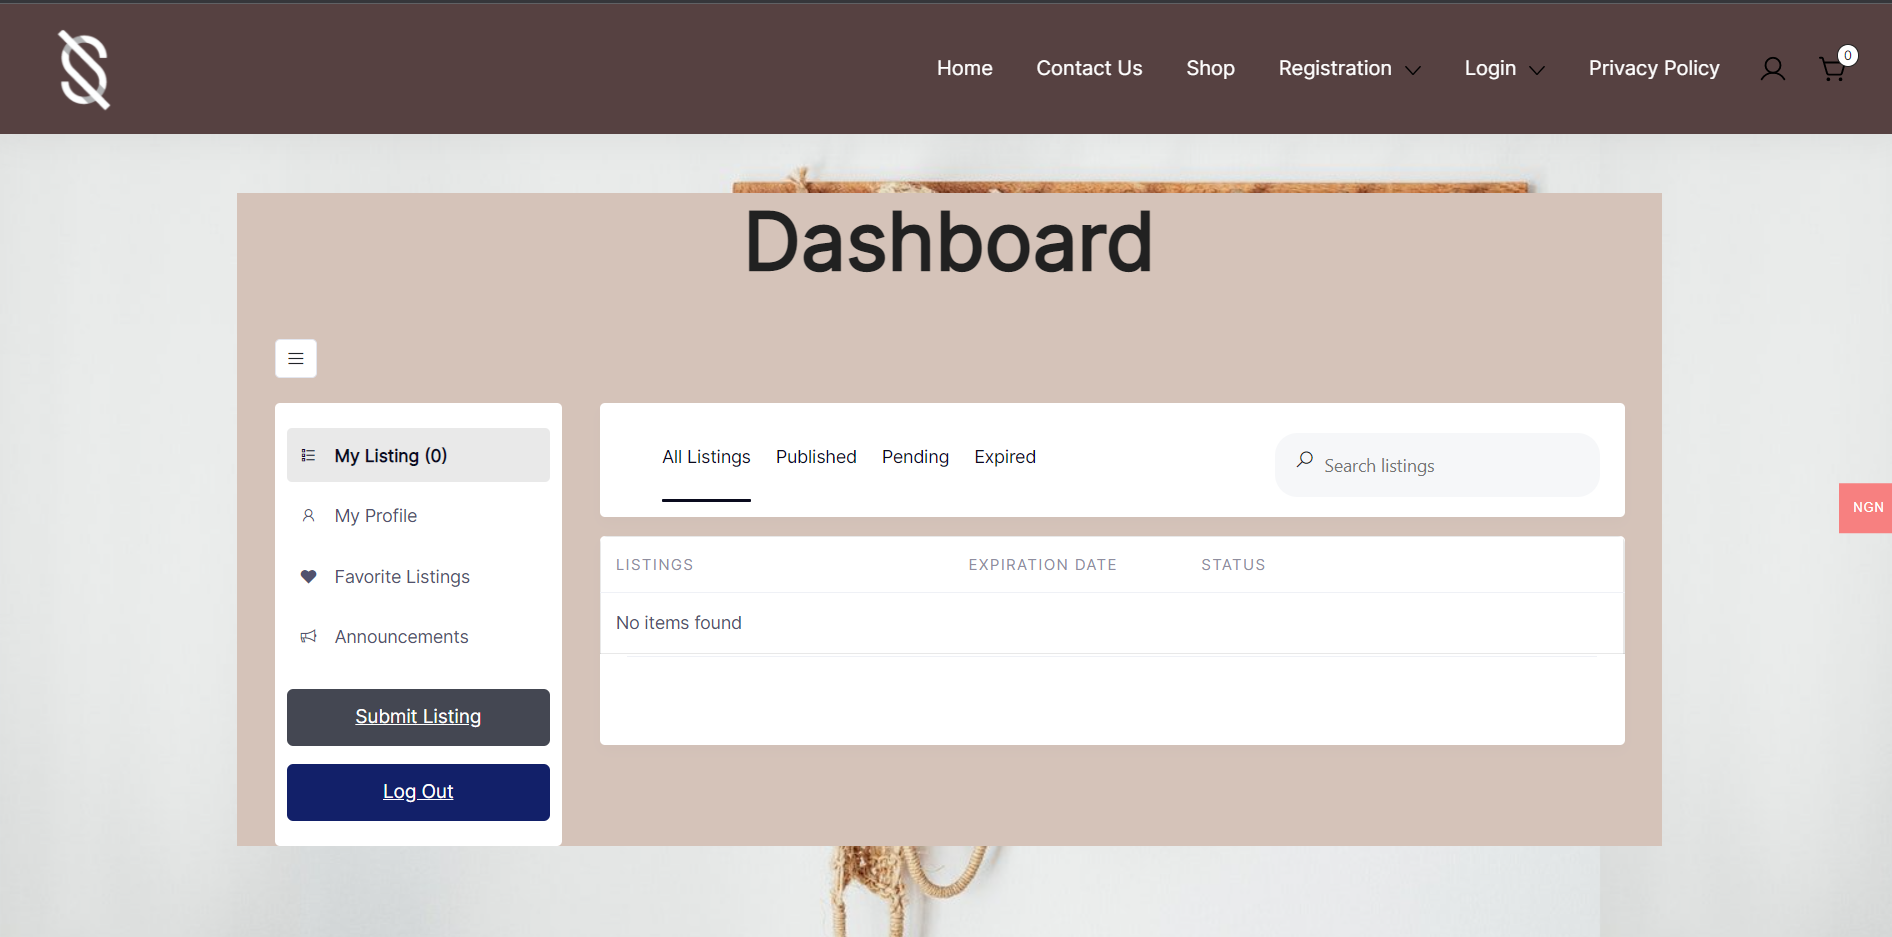Open the Shop menu item
This screenshot has width=1892, height=937.
1210,68
